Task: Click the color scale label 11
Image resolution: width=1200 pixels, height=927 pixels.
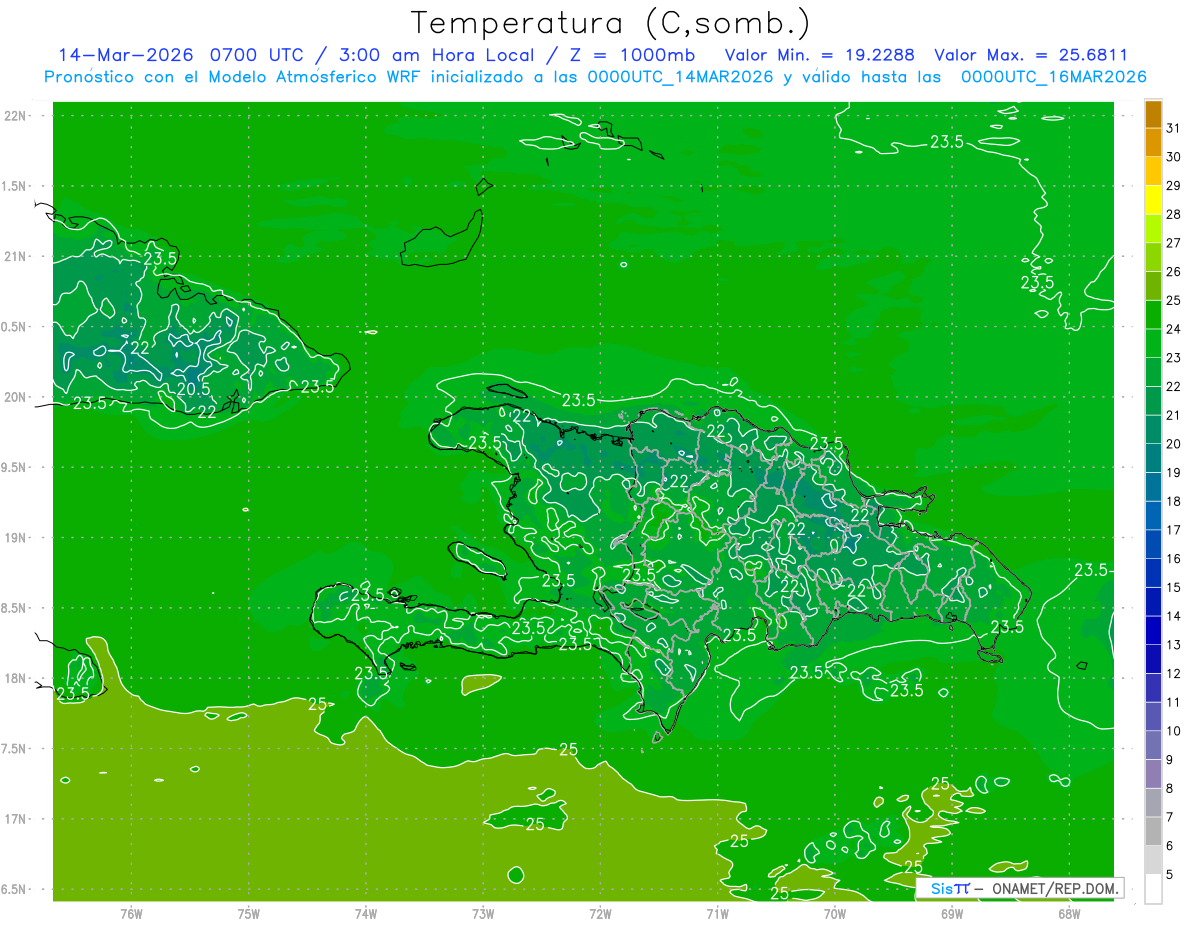Action: [1174, 702]
